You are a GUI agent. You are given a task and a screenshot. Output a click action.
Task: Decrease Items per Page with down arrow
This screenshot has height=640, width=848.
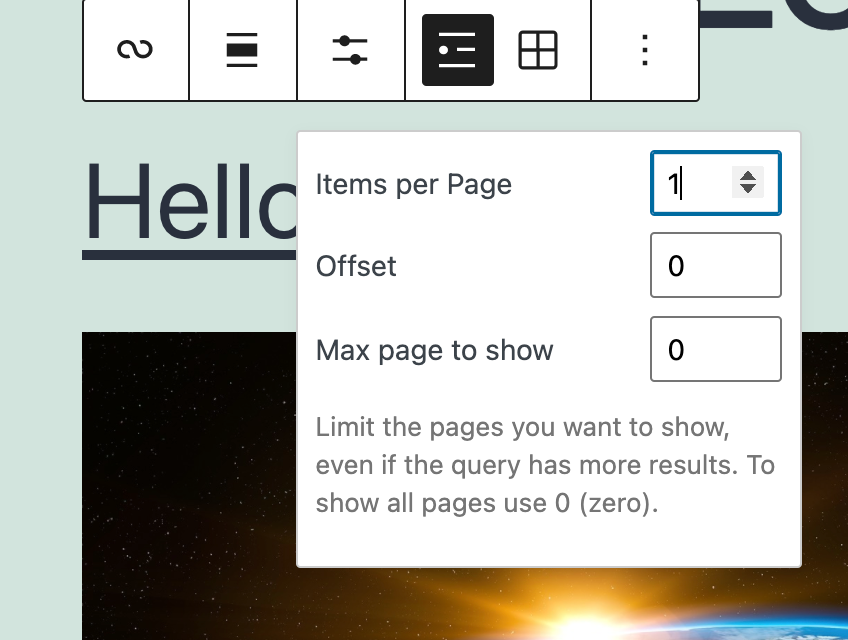(747, 189)
